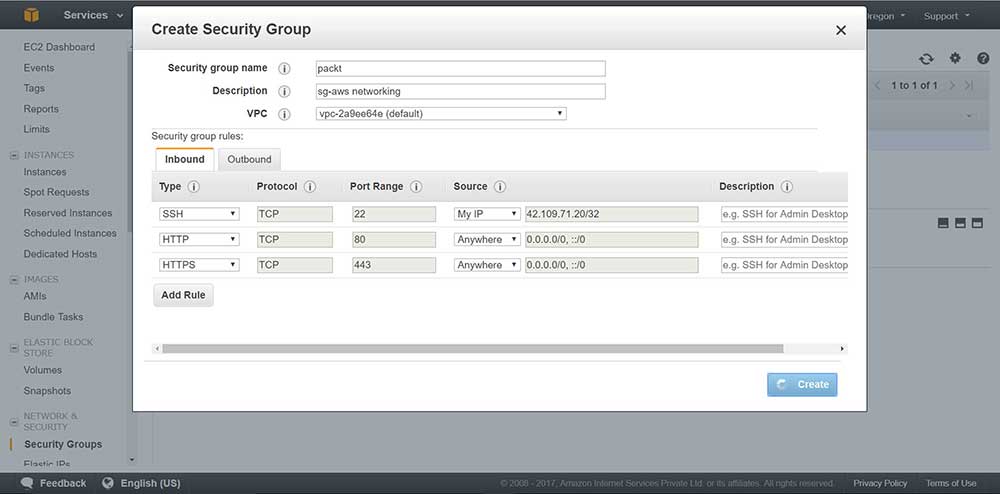Close the Create Security Group dialog

point(841,30)
